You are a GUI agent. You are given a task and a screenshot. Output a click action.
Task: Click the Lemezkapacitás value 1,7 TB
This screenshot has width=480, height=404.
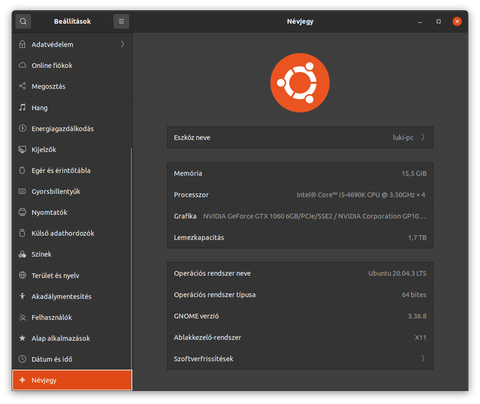pyautogui.click(x=417, y=237)
